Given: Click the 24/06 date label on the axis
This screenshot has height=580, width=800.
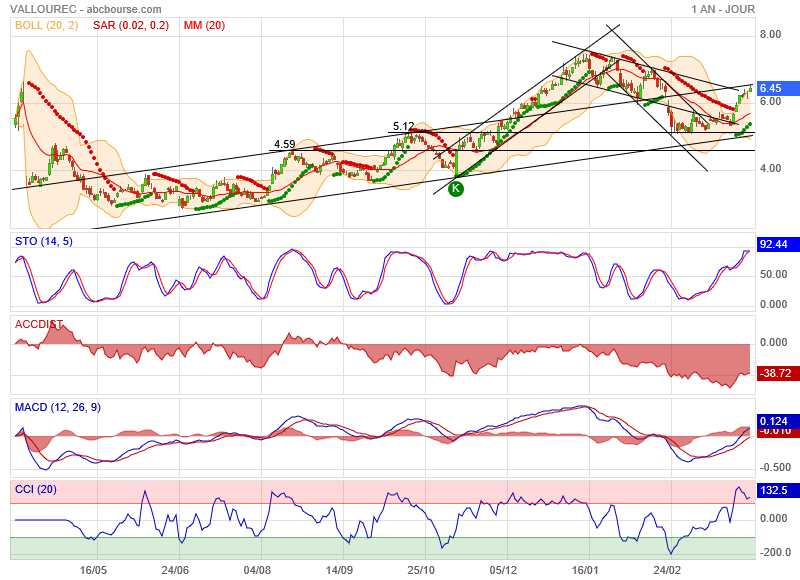Looking at the screenshot, I should (x=175, y=570).
